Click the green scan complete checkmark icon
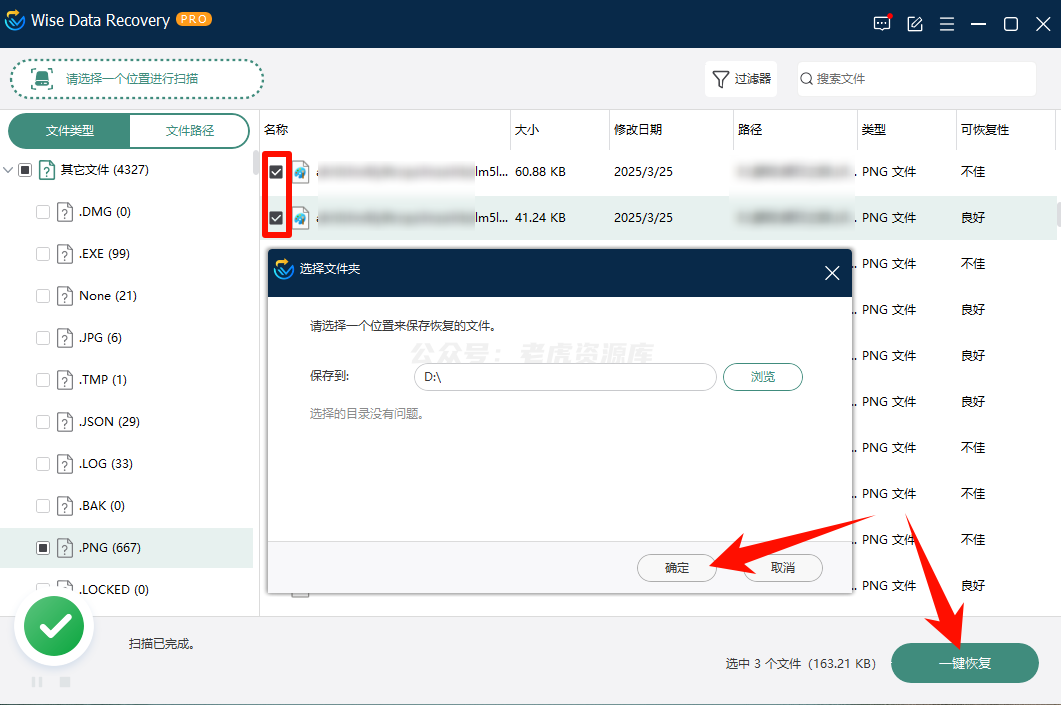The width and height of the screenshot is (1061, 705). coord(54,626)
